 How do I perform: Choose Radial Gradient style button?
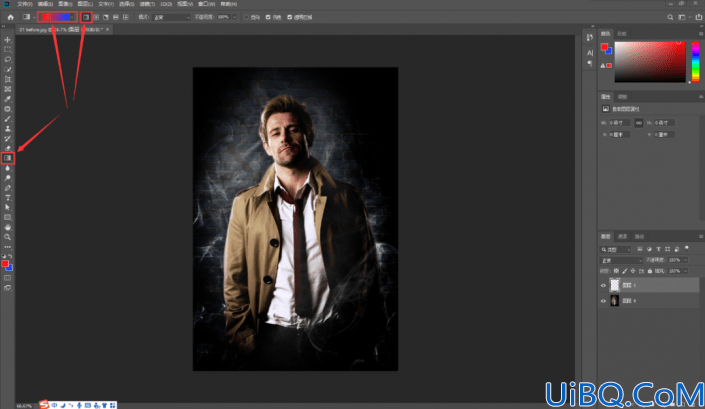click(x=96, y=17)
